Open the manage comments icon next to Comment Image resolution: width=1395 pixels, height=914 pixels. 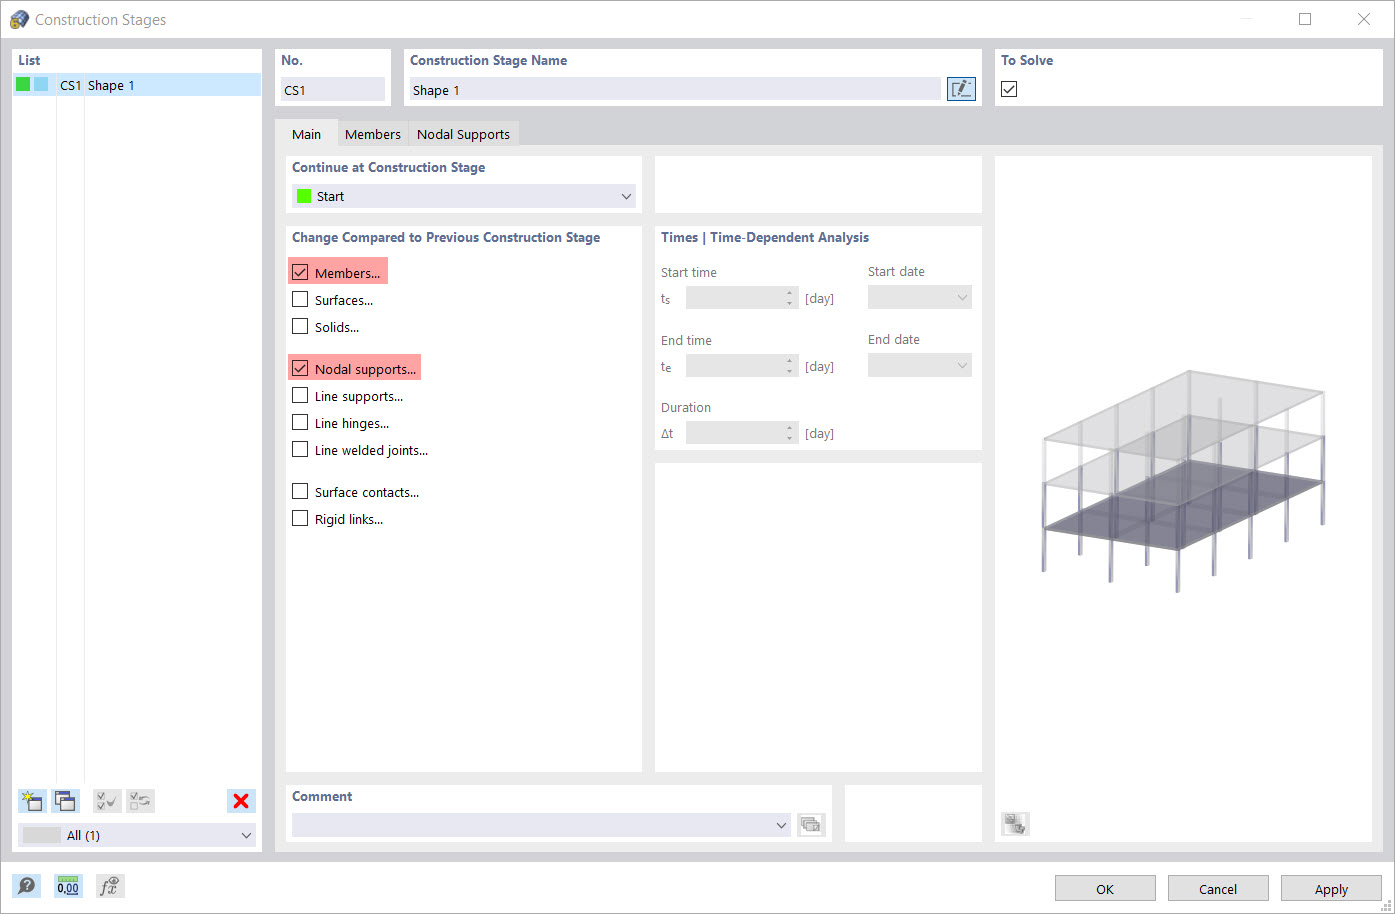coord(811,824)
